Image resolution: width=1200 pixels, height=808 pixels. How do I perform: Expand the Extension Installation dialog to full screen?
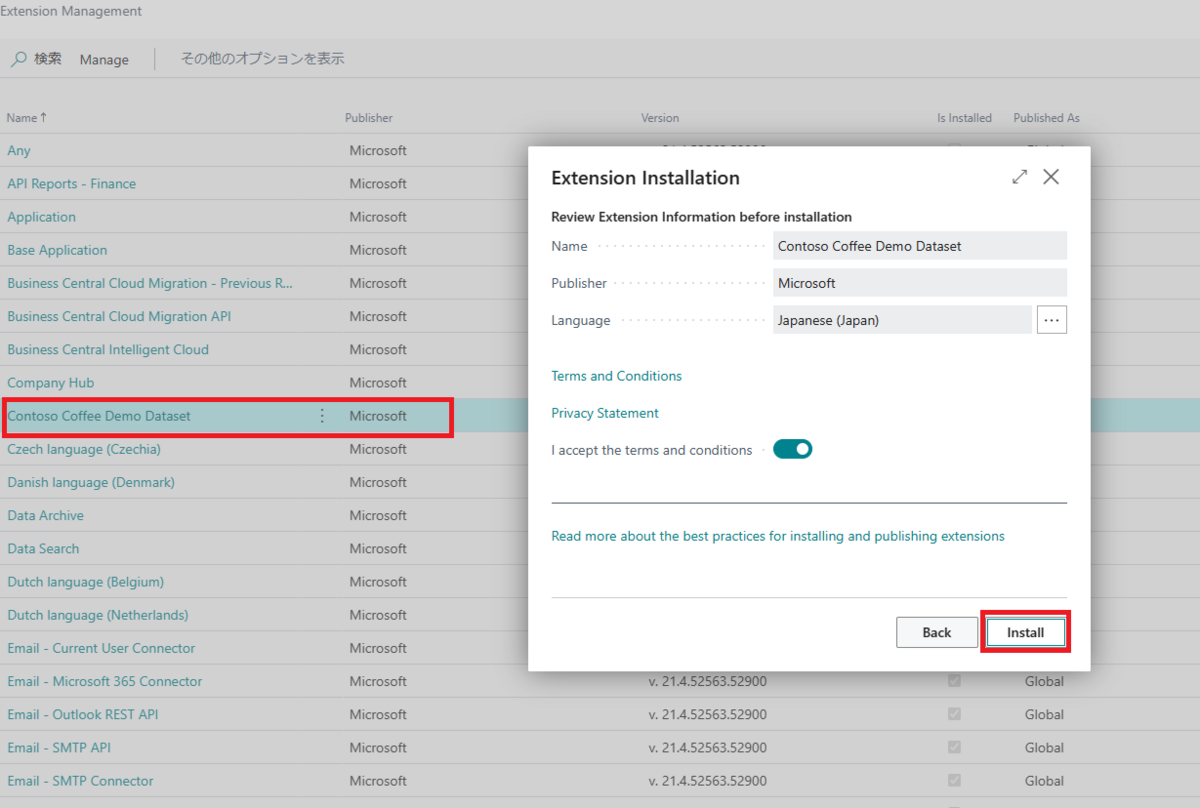(1019, 176)
